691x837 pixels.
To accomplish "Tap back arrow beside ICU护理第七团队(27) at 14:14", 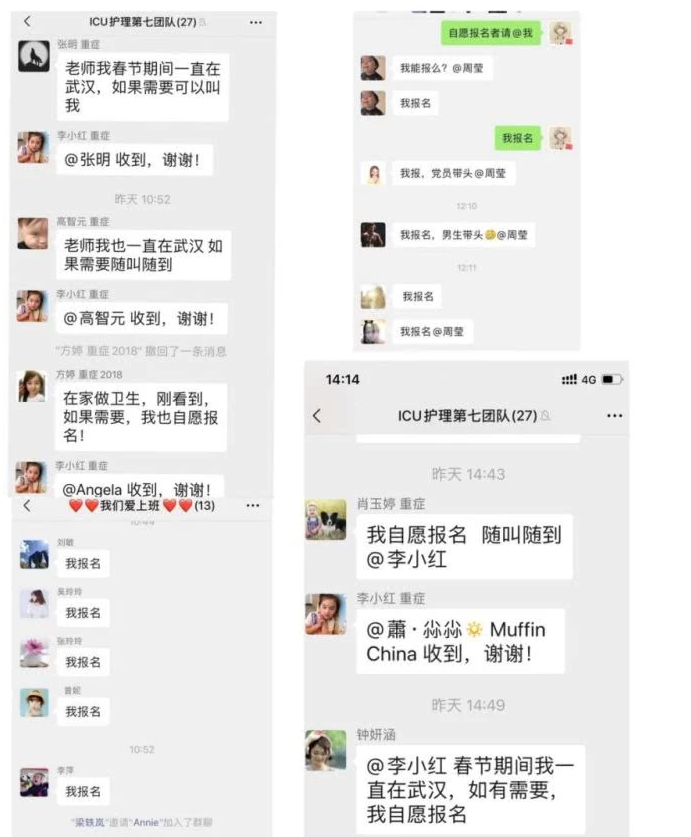I will [x=317, y=416].
